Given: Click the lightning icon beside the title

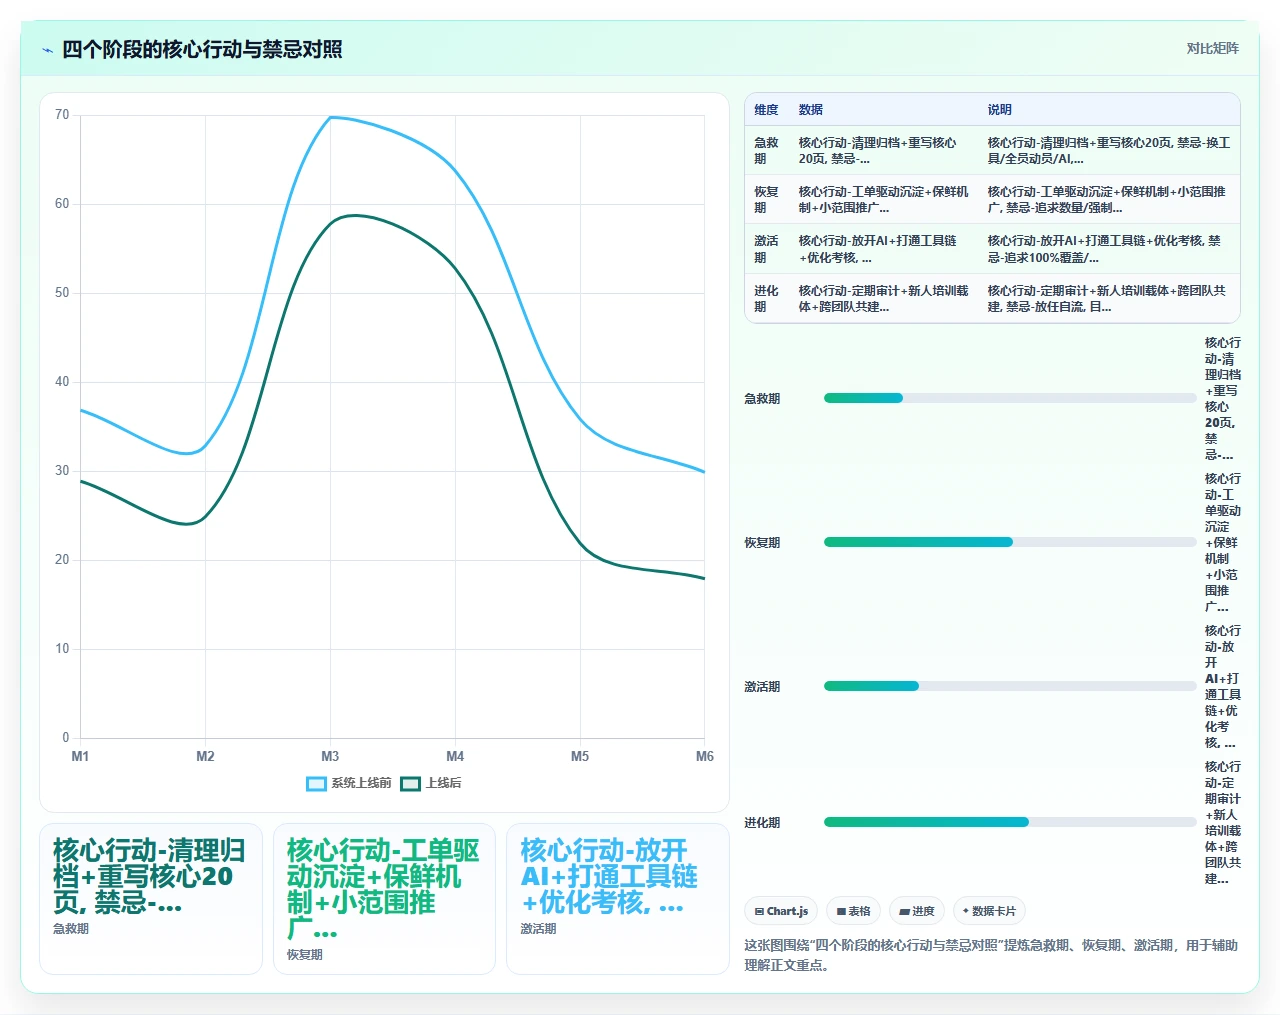Looking at the screenshot, I should pyautogui.click(x=47, y=50).
